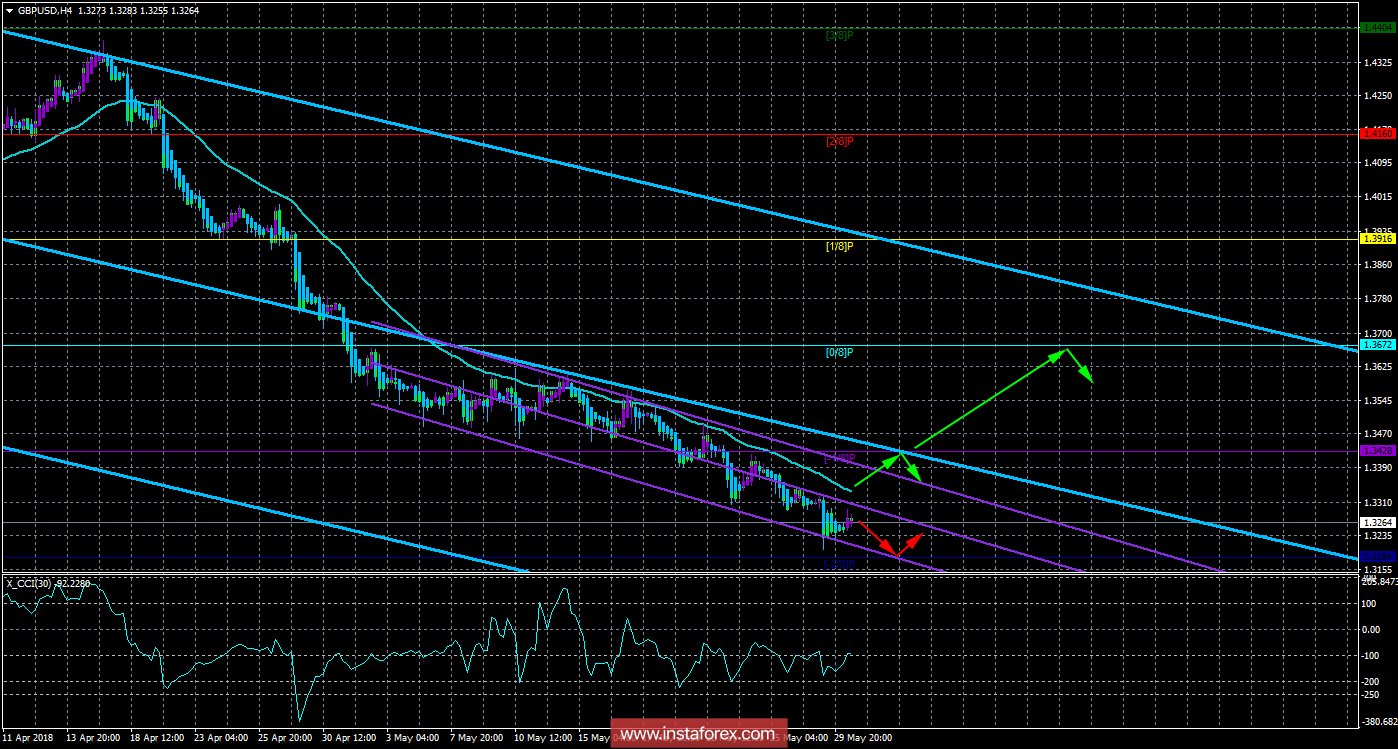Click the X_CCI(30) indicator label
Screen dimensions: 1398x749
point(31,583)
